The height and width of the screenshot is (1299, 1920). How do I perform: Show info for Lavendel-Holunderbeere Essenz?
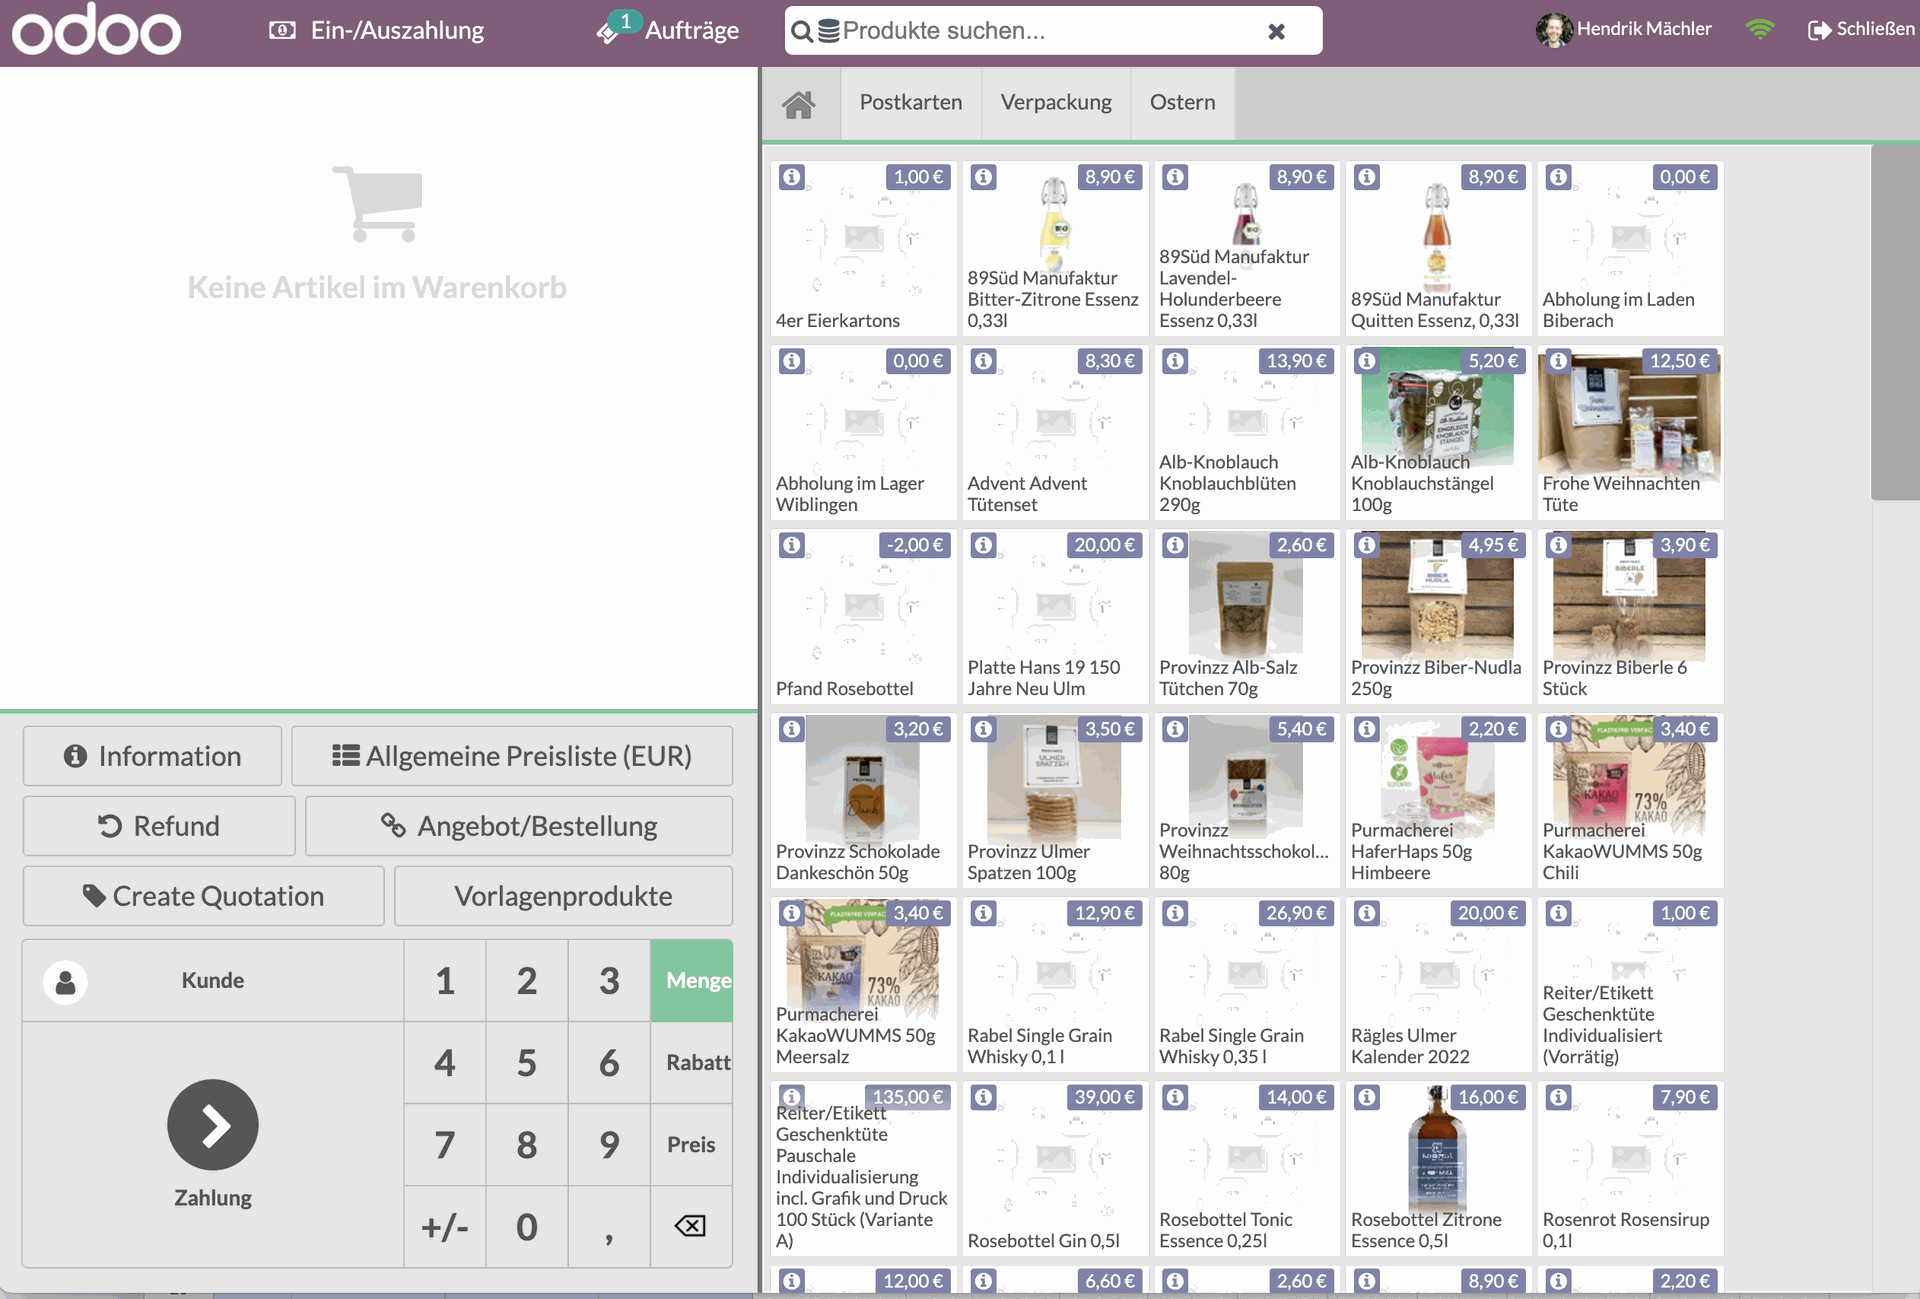coord(1176,177)
